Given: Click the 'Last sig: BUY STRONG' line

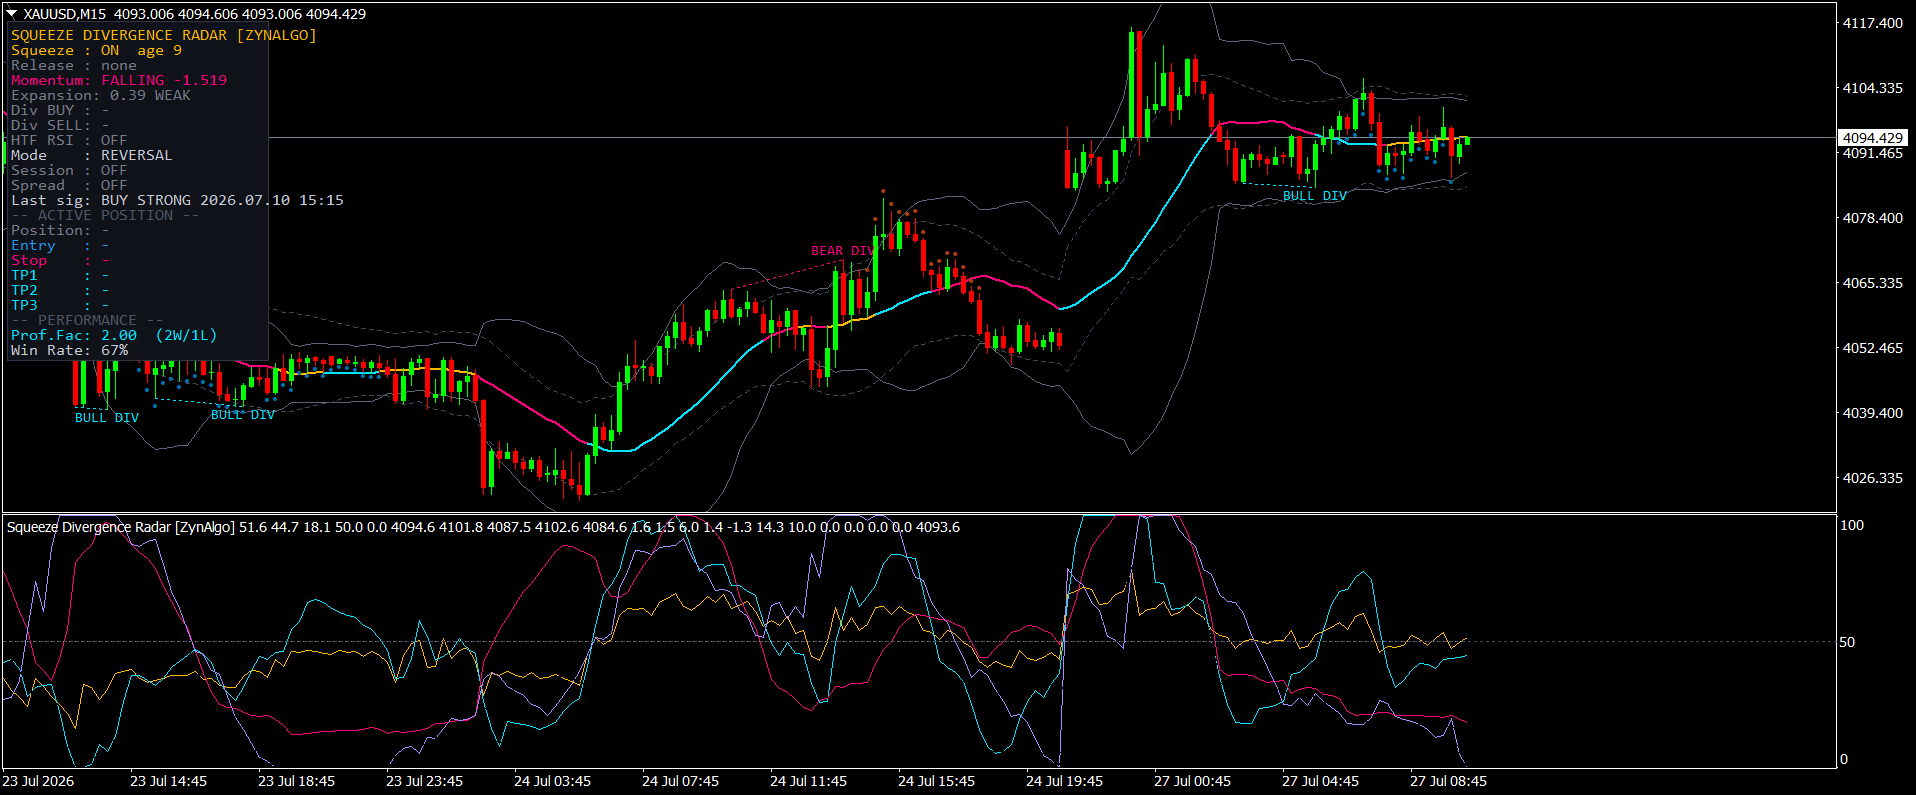Looking at the screenshot, I should pyautogui.click(x=177, y=200).
